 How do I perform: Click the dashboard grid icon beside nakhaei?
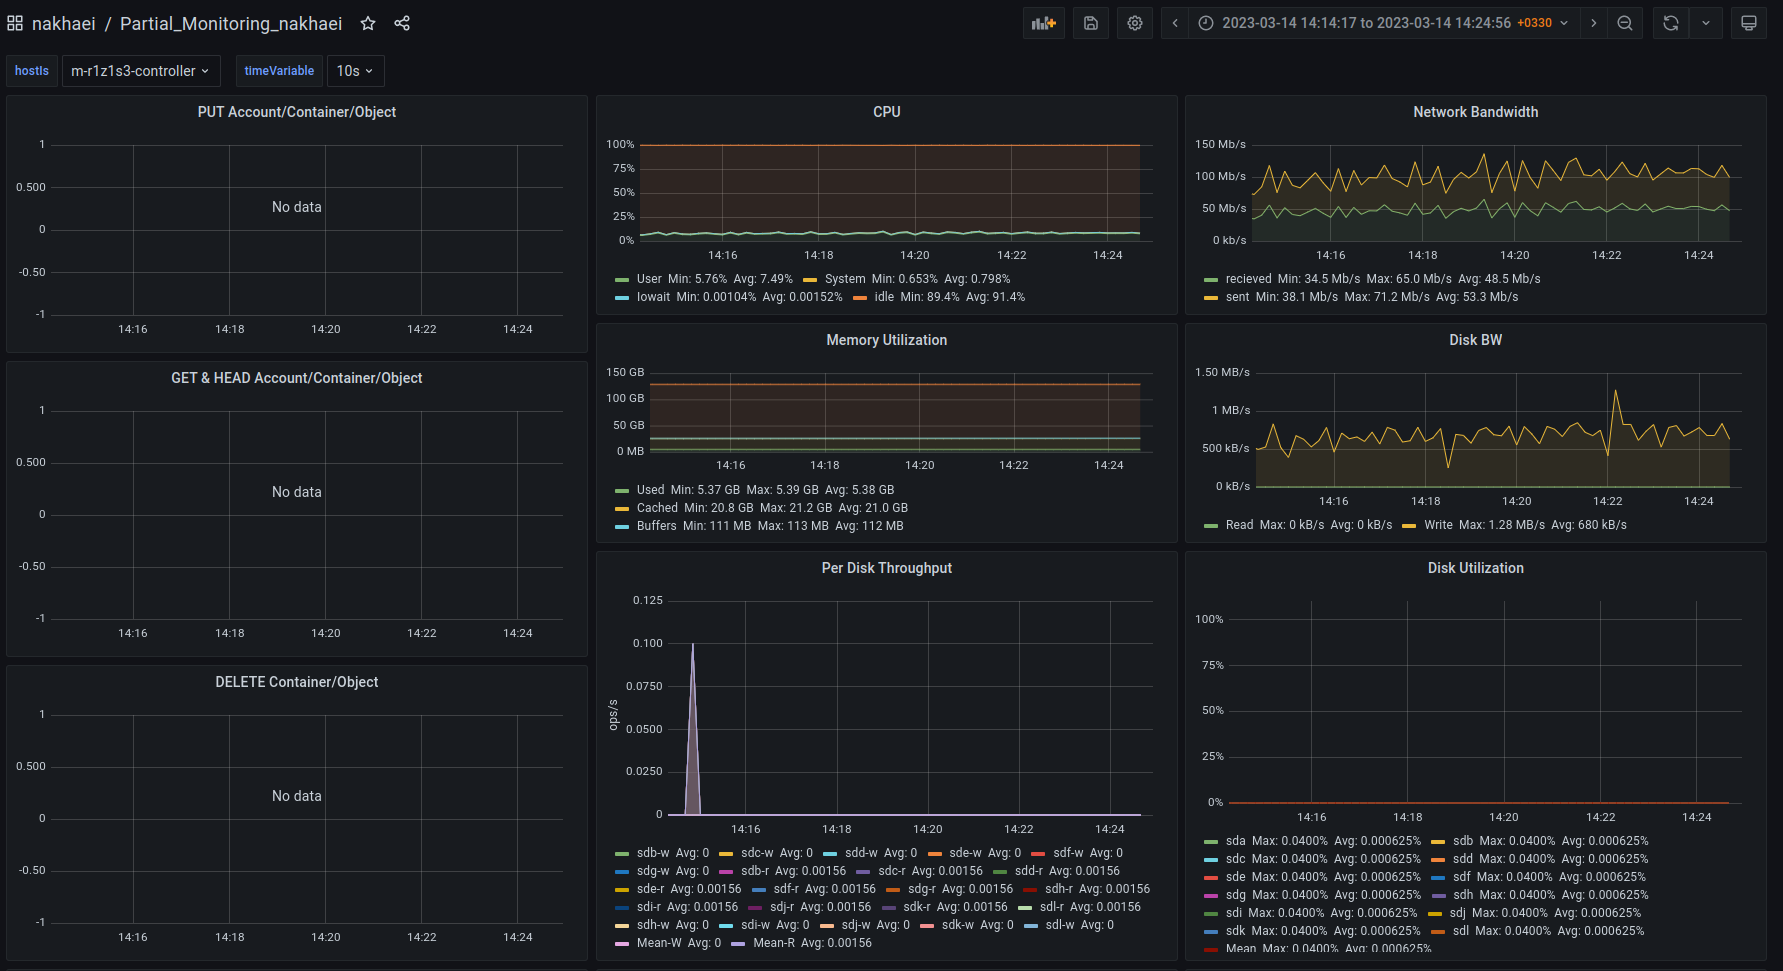click(x=15, y=23)
